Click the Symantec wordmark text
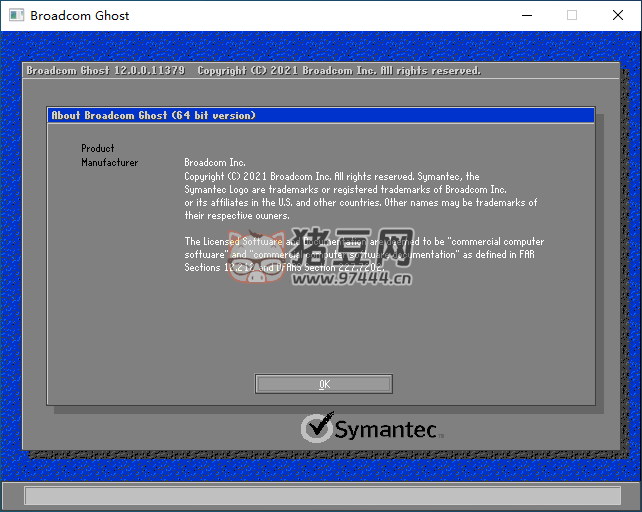The width and height of the screenshot is (642, 512). (386, 430)
